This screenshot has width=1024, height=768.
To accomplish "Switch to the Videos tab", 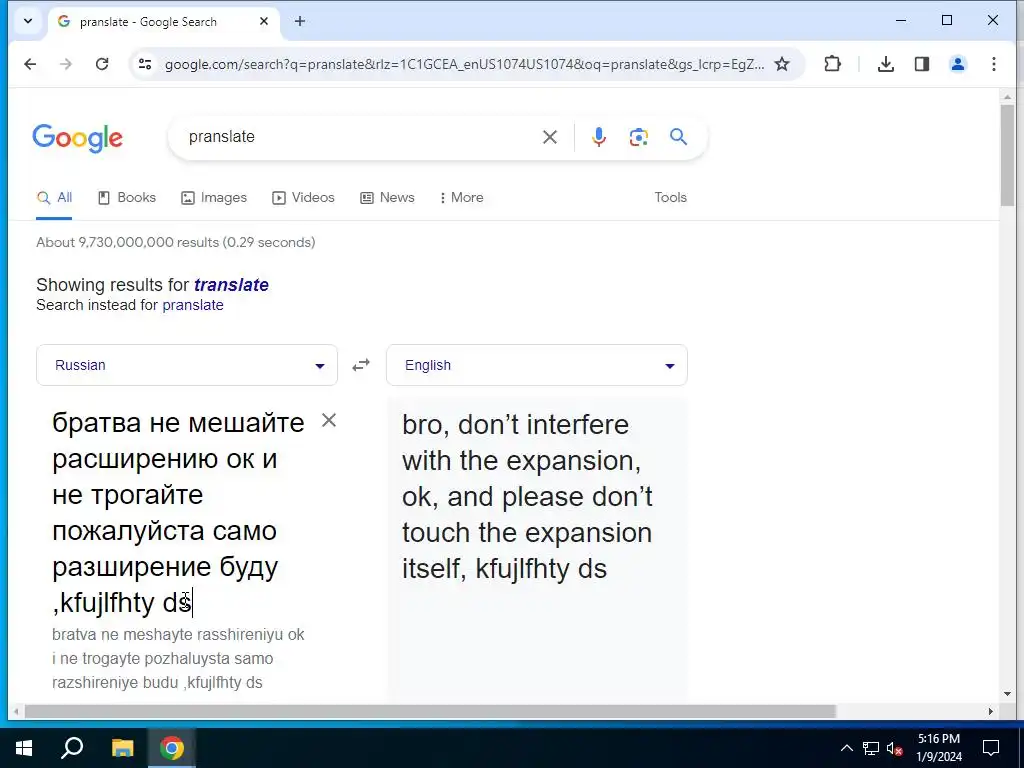I will (x=303, y=197).
